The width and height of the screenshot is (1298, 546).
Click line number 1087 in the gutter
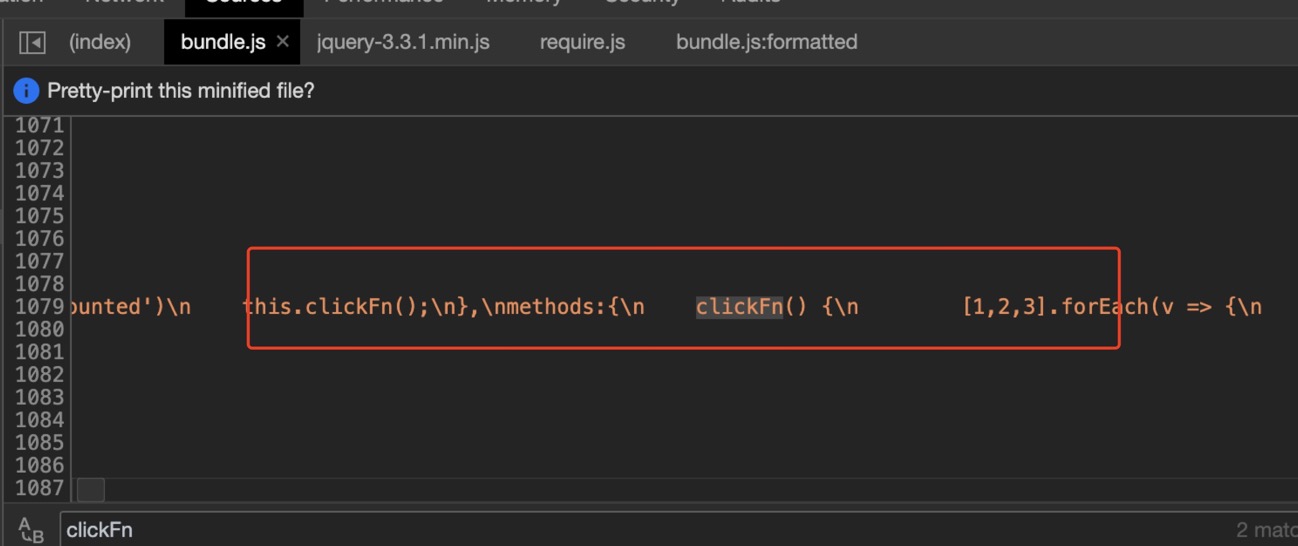click(39, 488)
